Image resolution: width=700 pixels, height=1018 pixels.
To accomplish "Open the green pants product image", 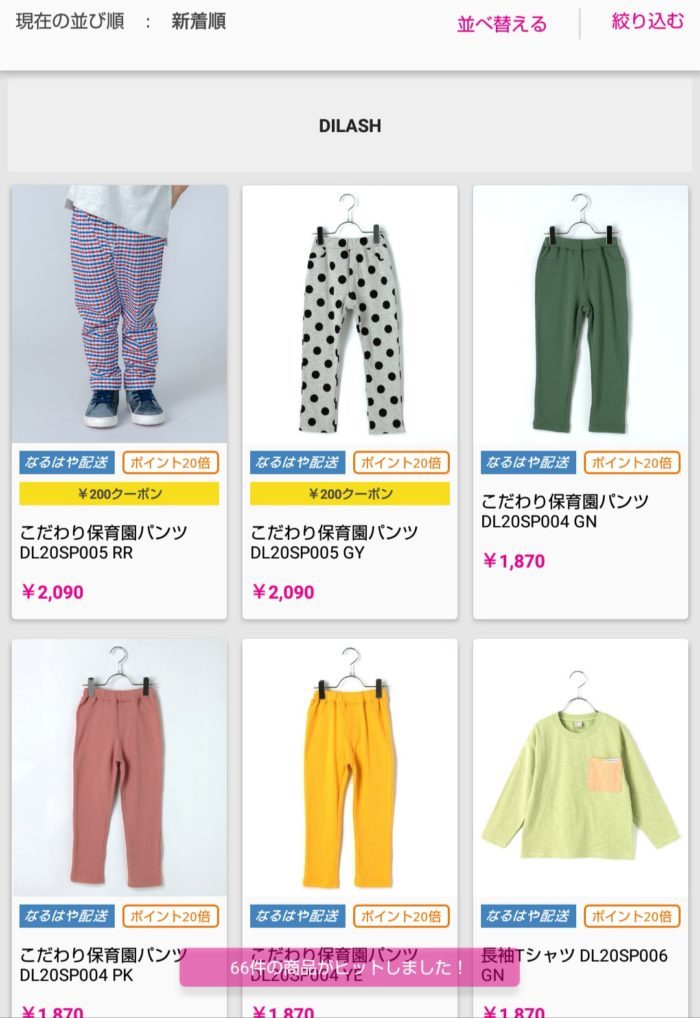I will tap(581, 314).
